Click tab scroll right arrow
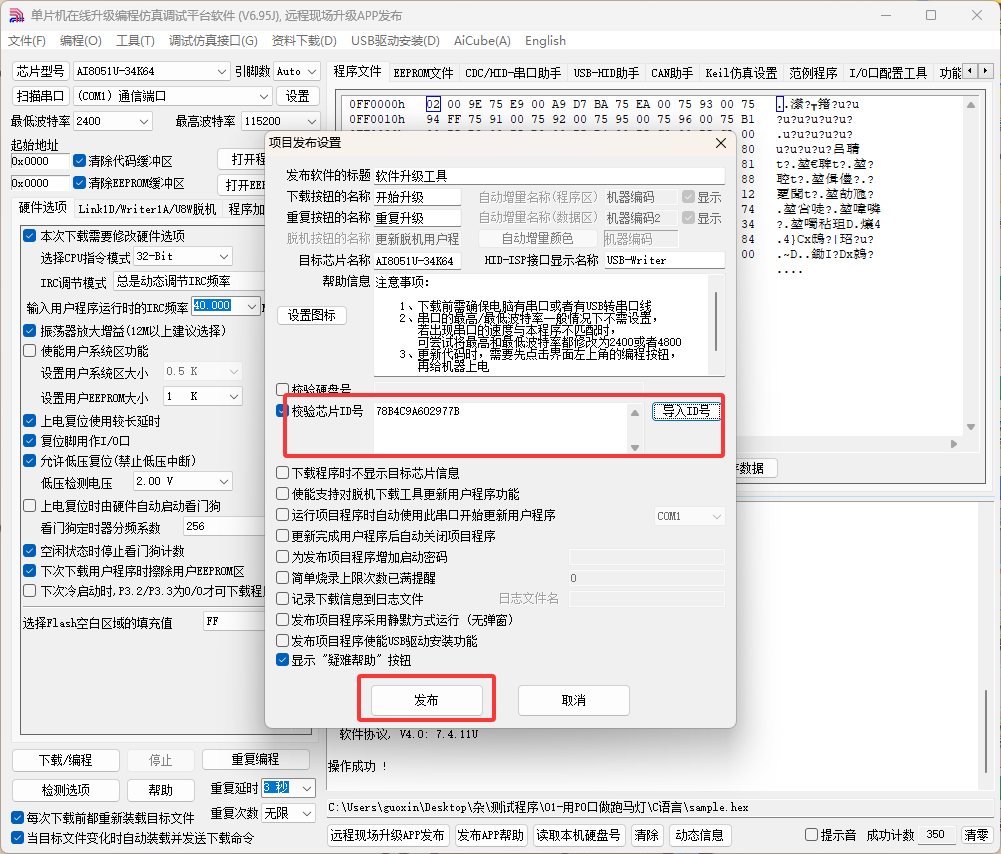Viewport: 1001px width, 854px height. coord(986,71)
